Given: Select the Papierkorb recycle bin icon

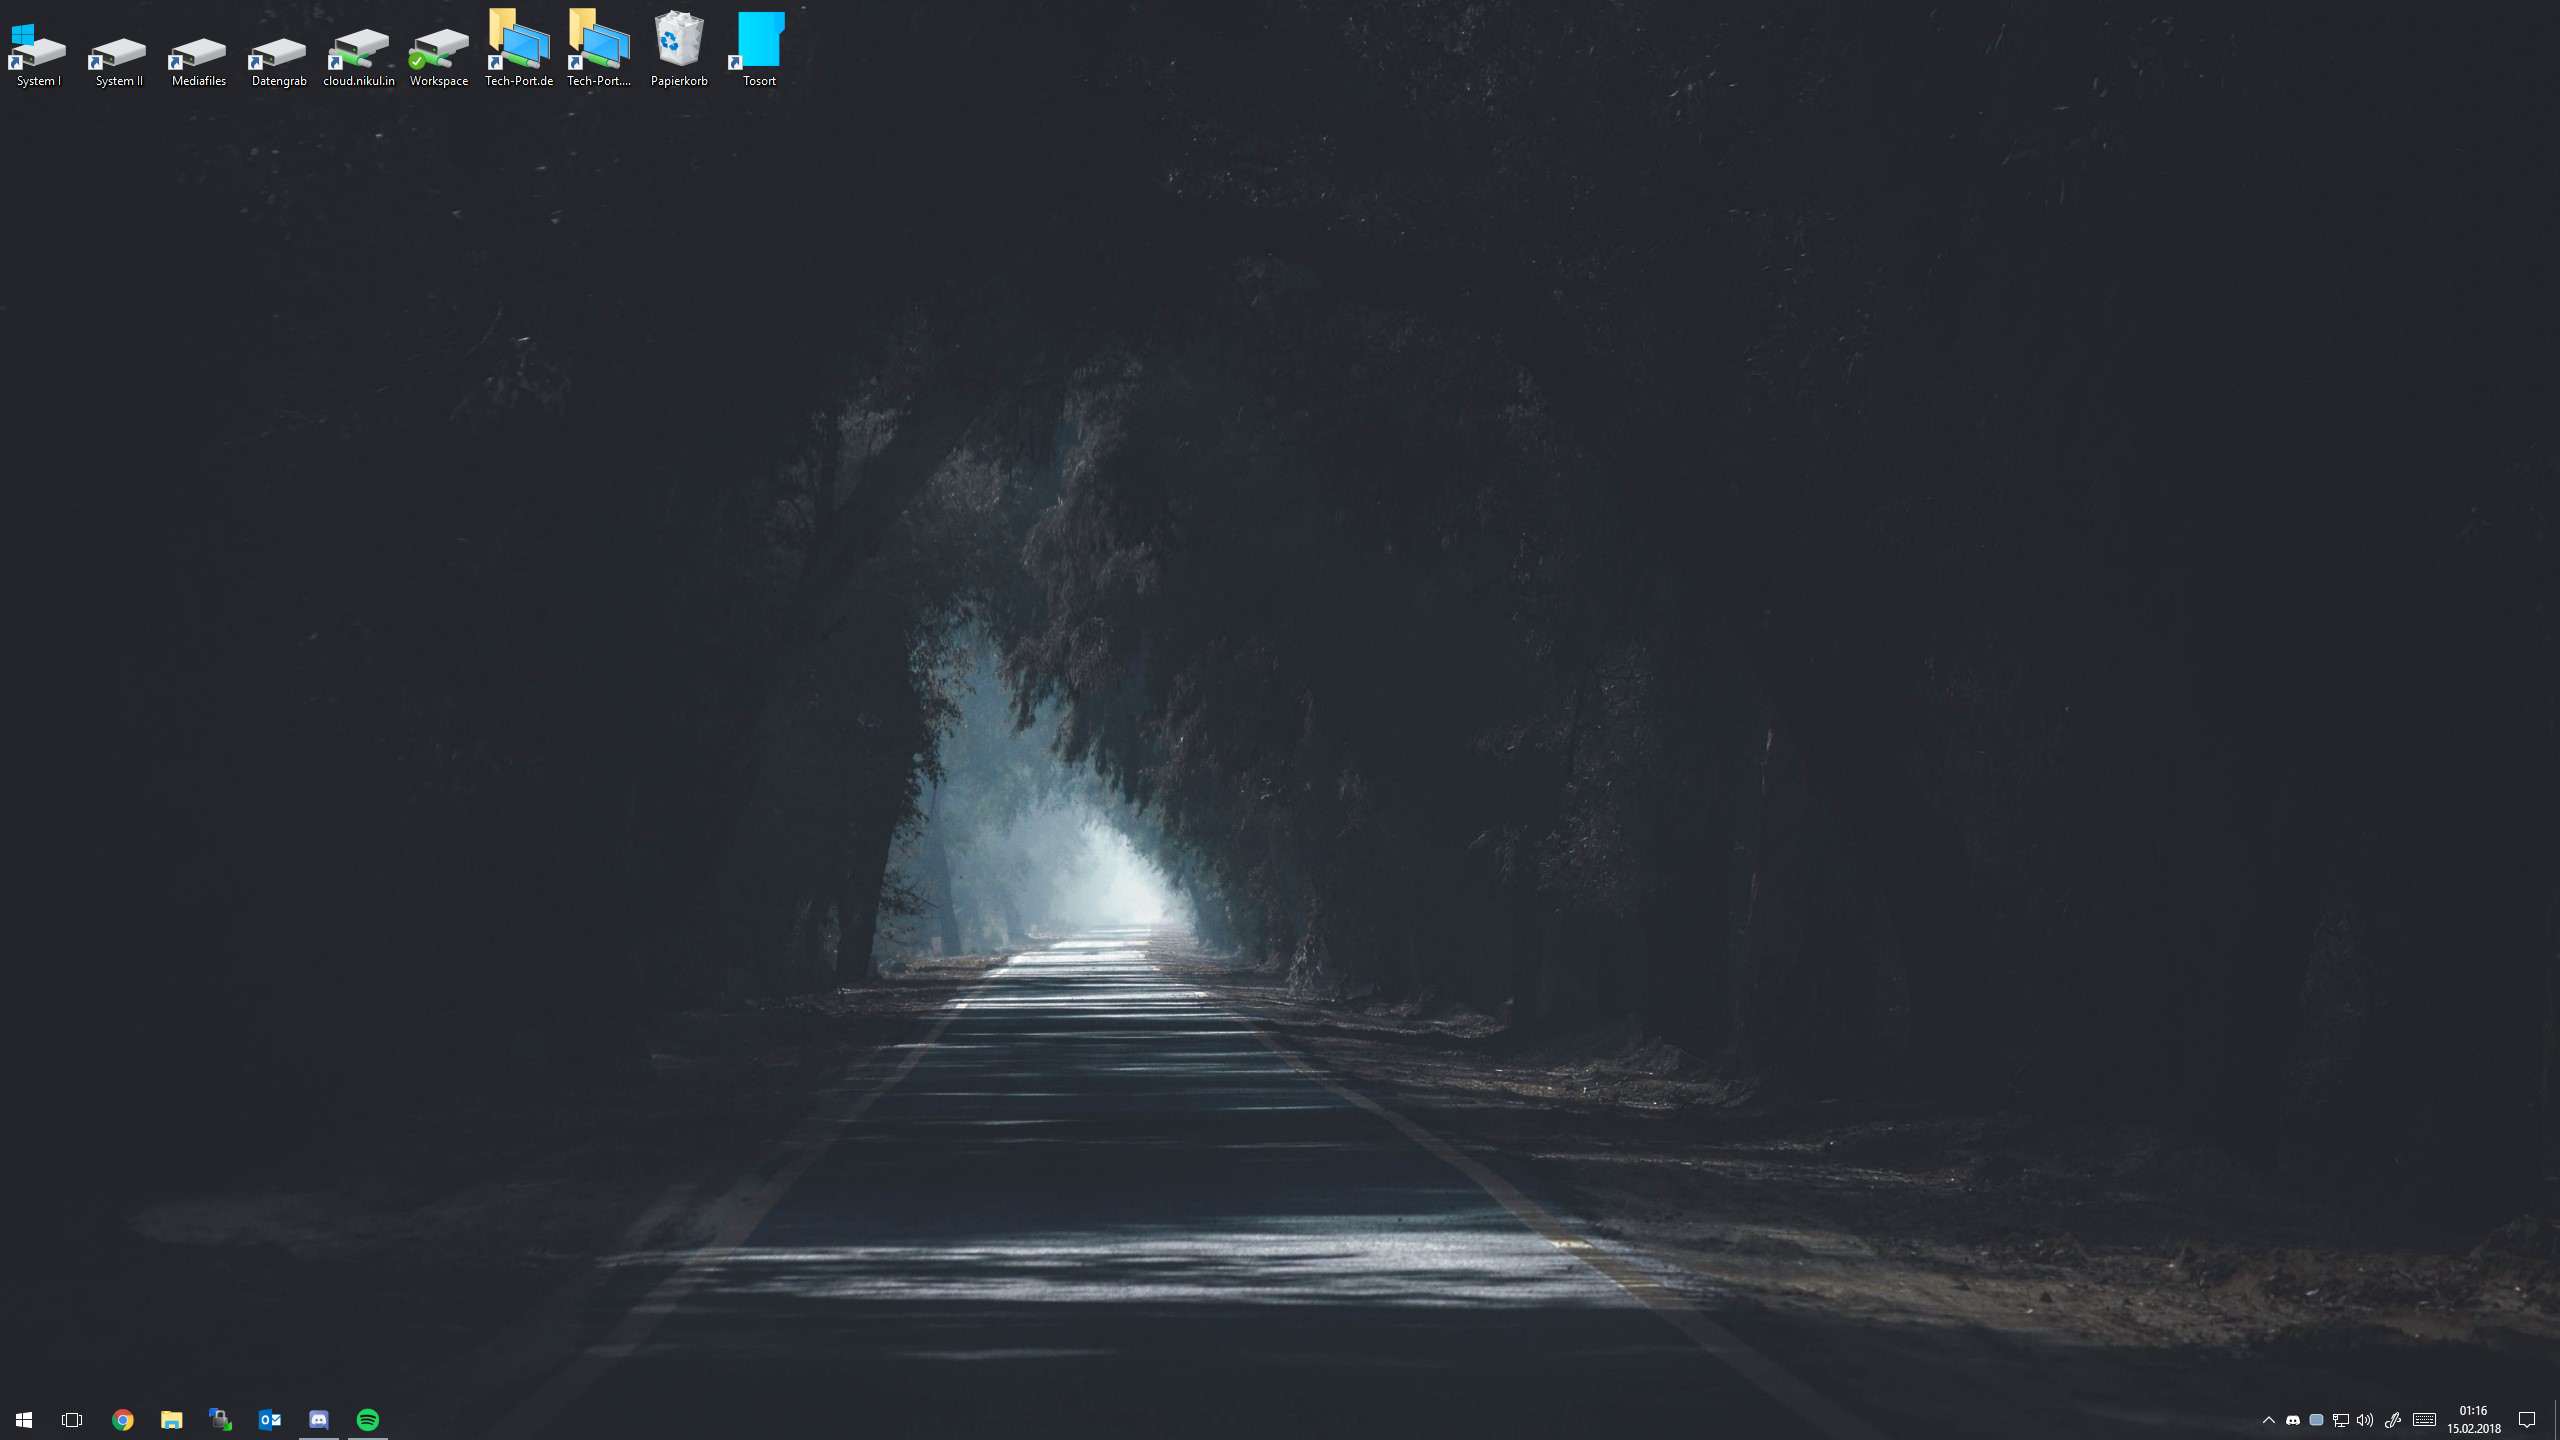Looking at the screenshot, I should [679, 48].
